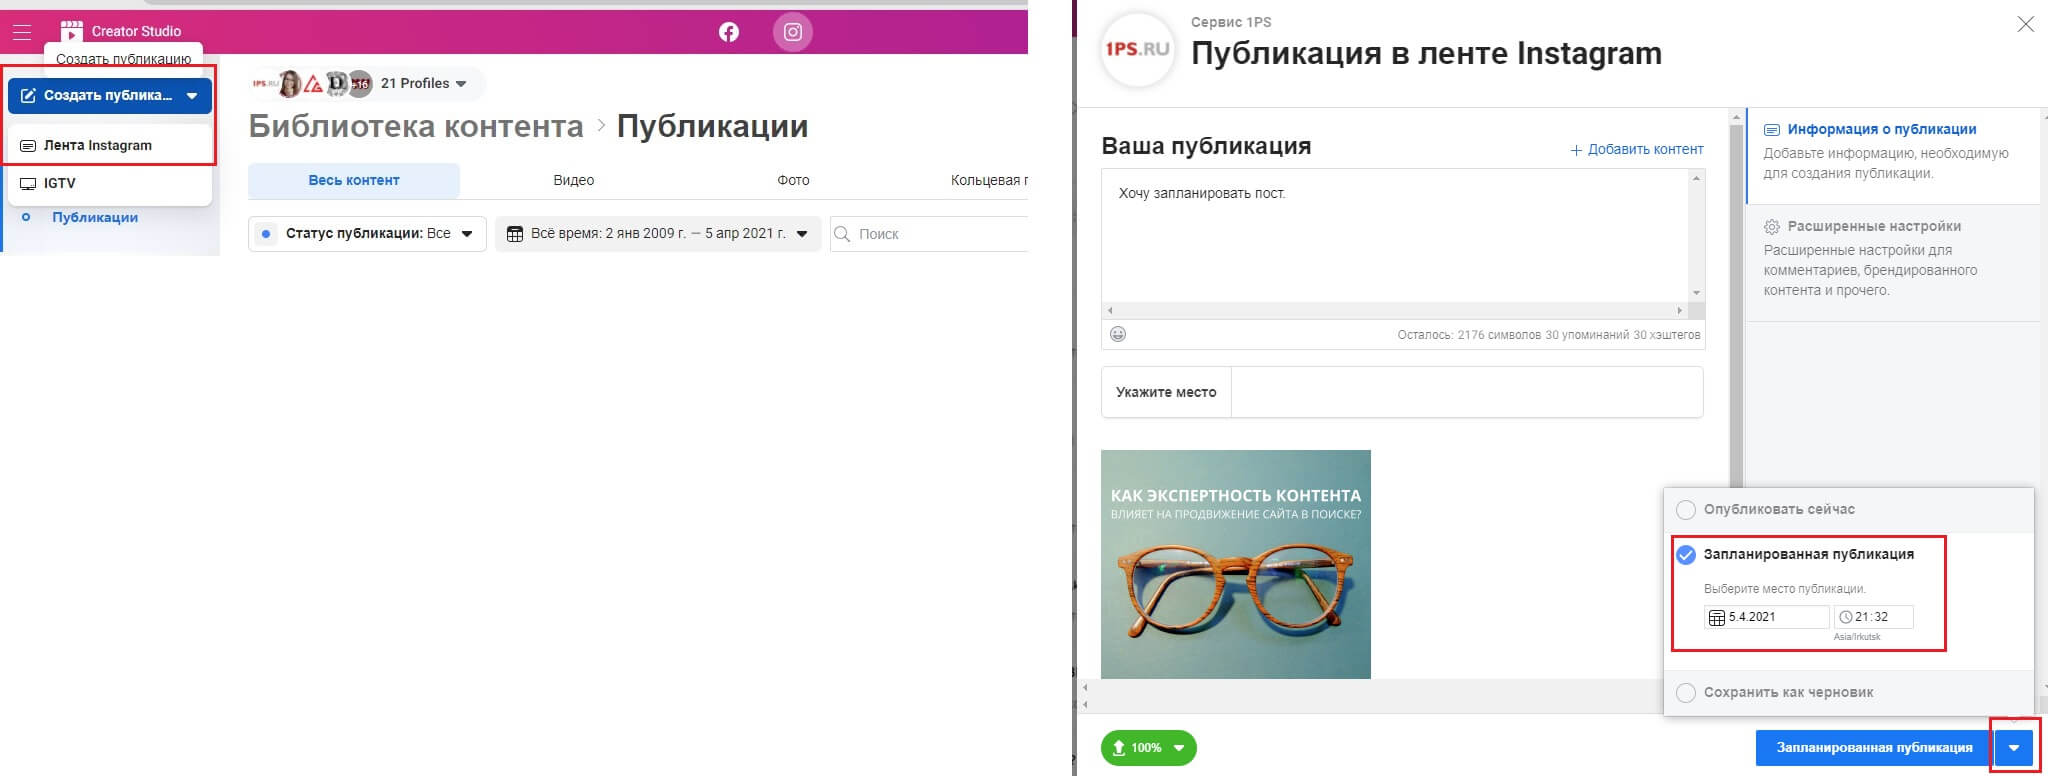
Task: Open Публикации in the left sidebar
Action: click(x=95, y=217)
